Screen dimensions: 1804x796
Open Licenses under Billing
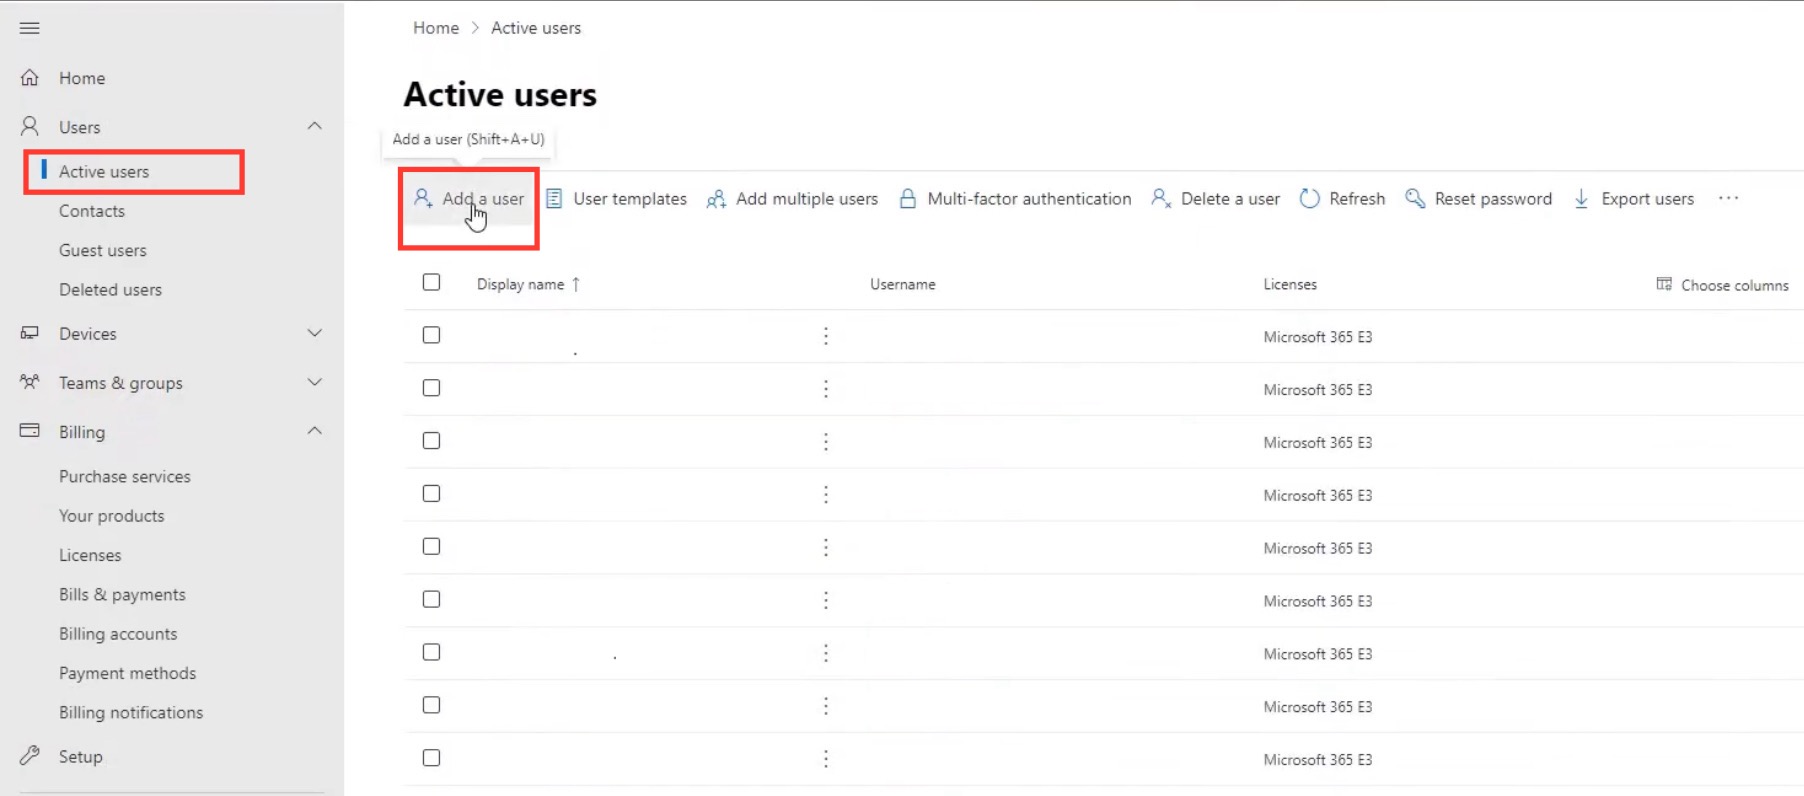pos(90,555)
